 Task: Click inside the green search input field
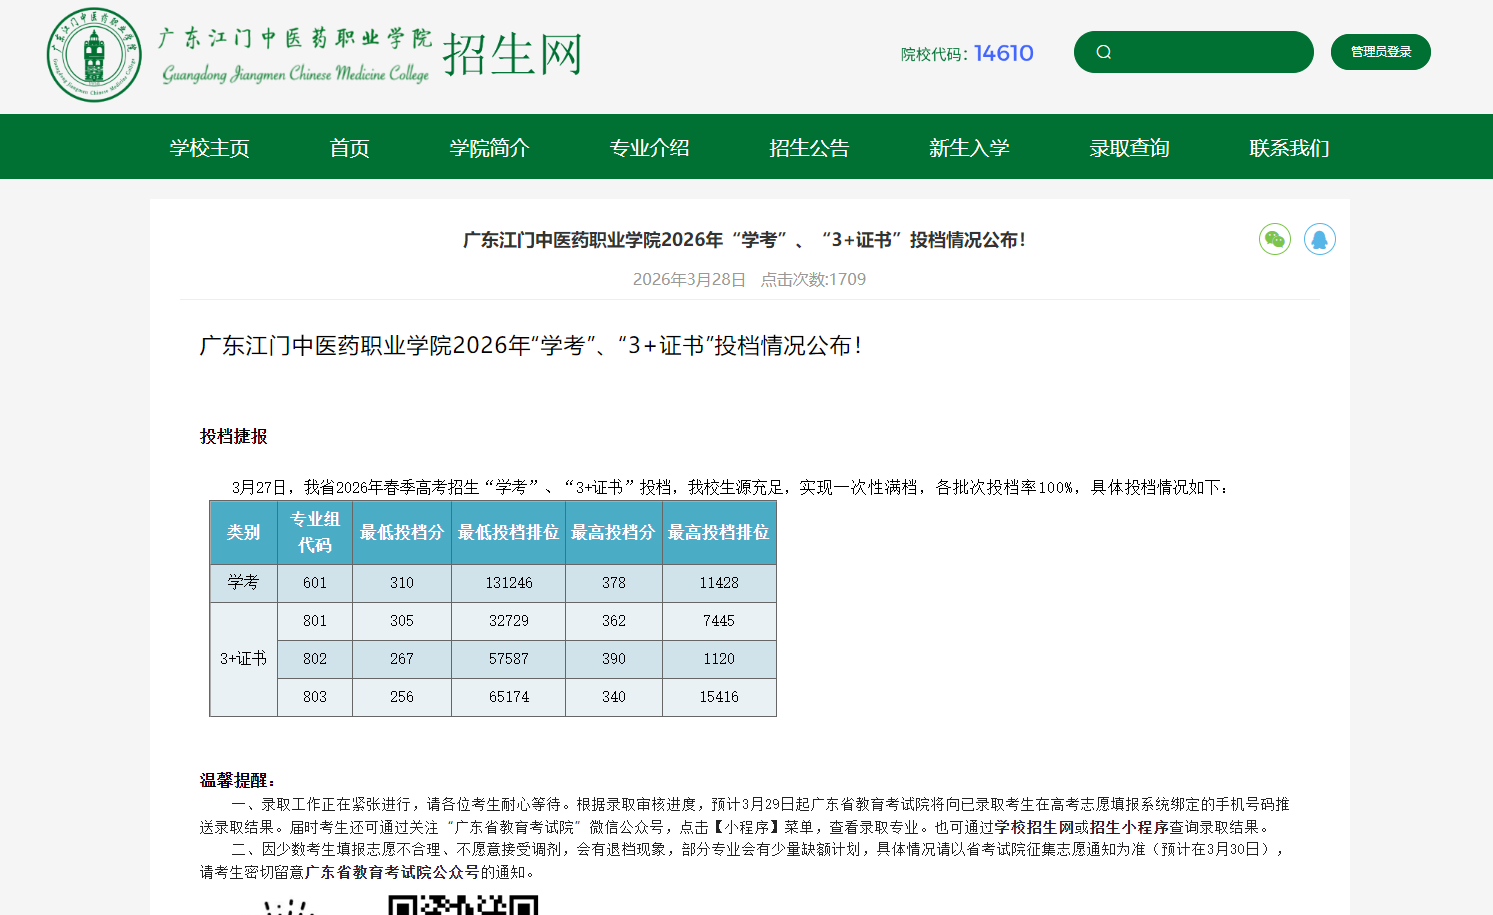[x=1200, y=52]
